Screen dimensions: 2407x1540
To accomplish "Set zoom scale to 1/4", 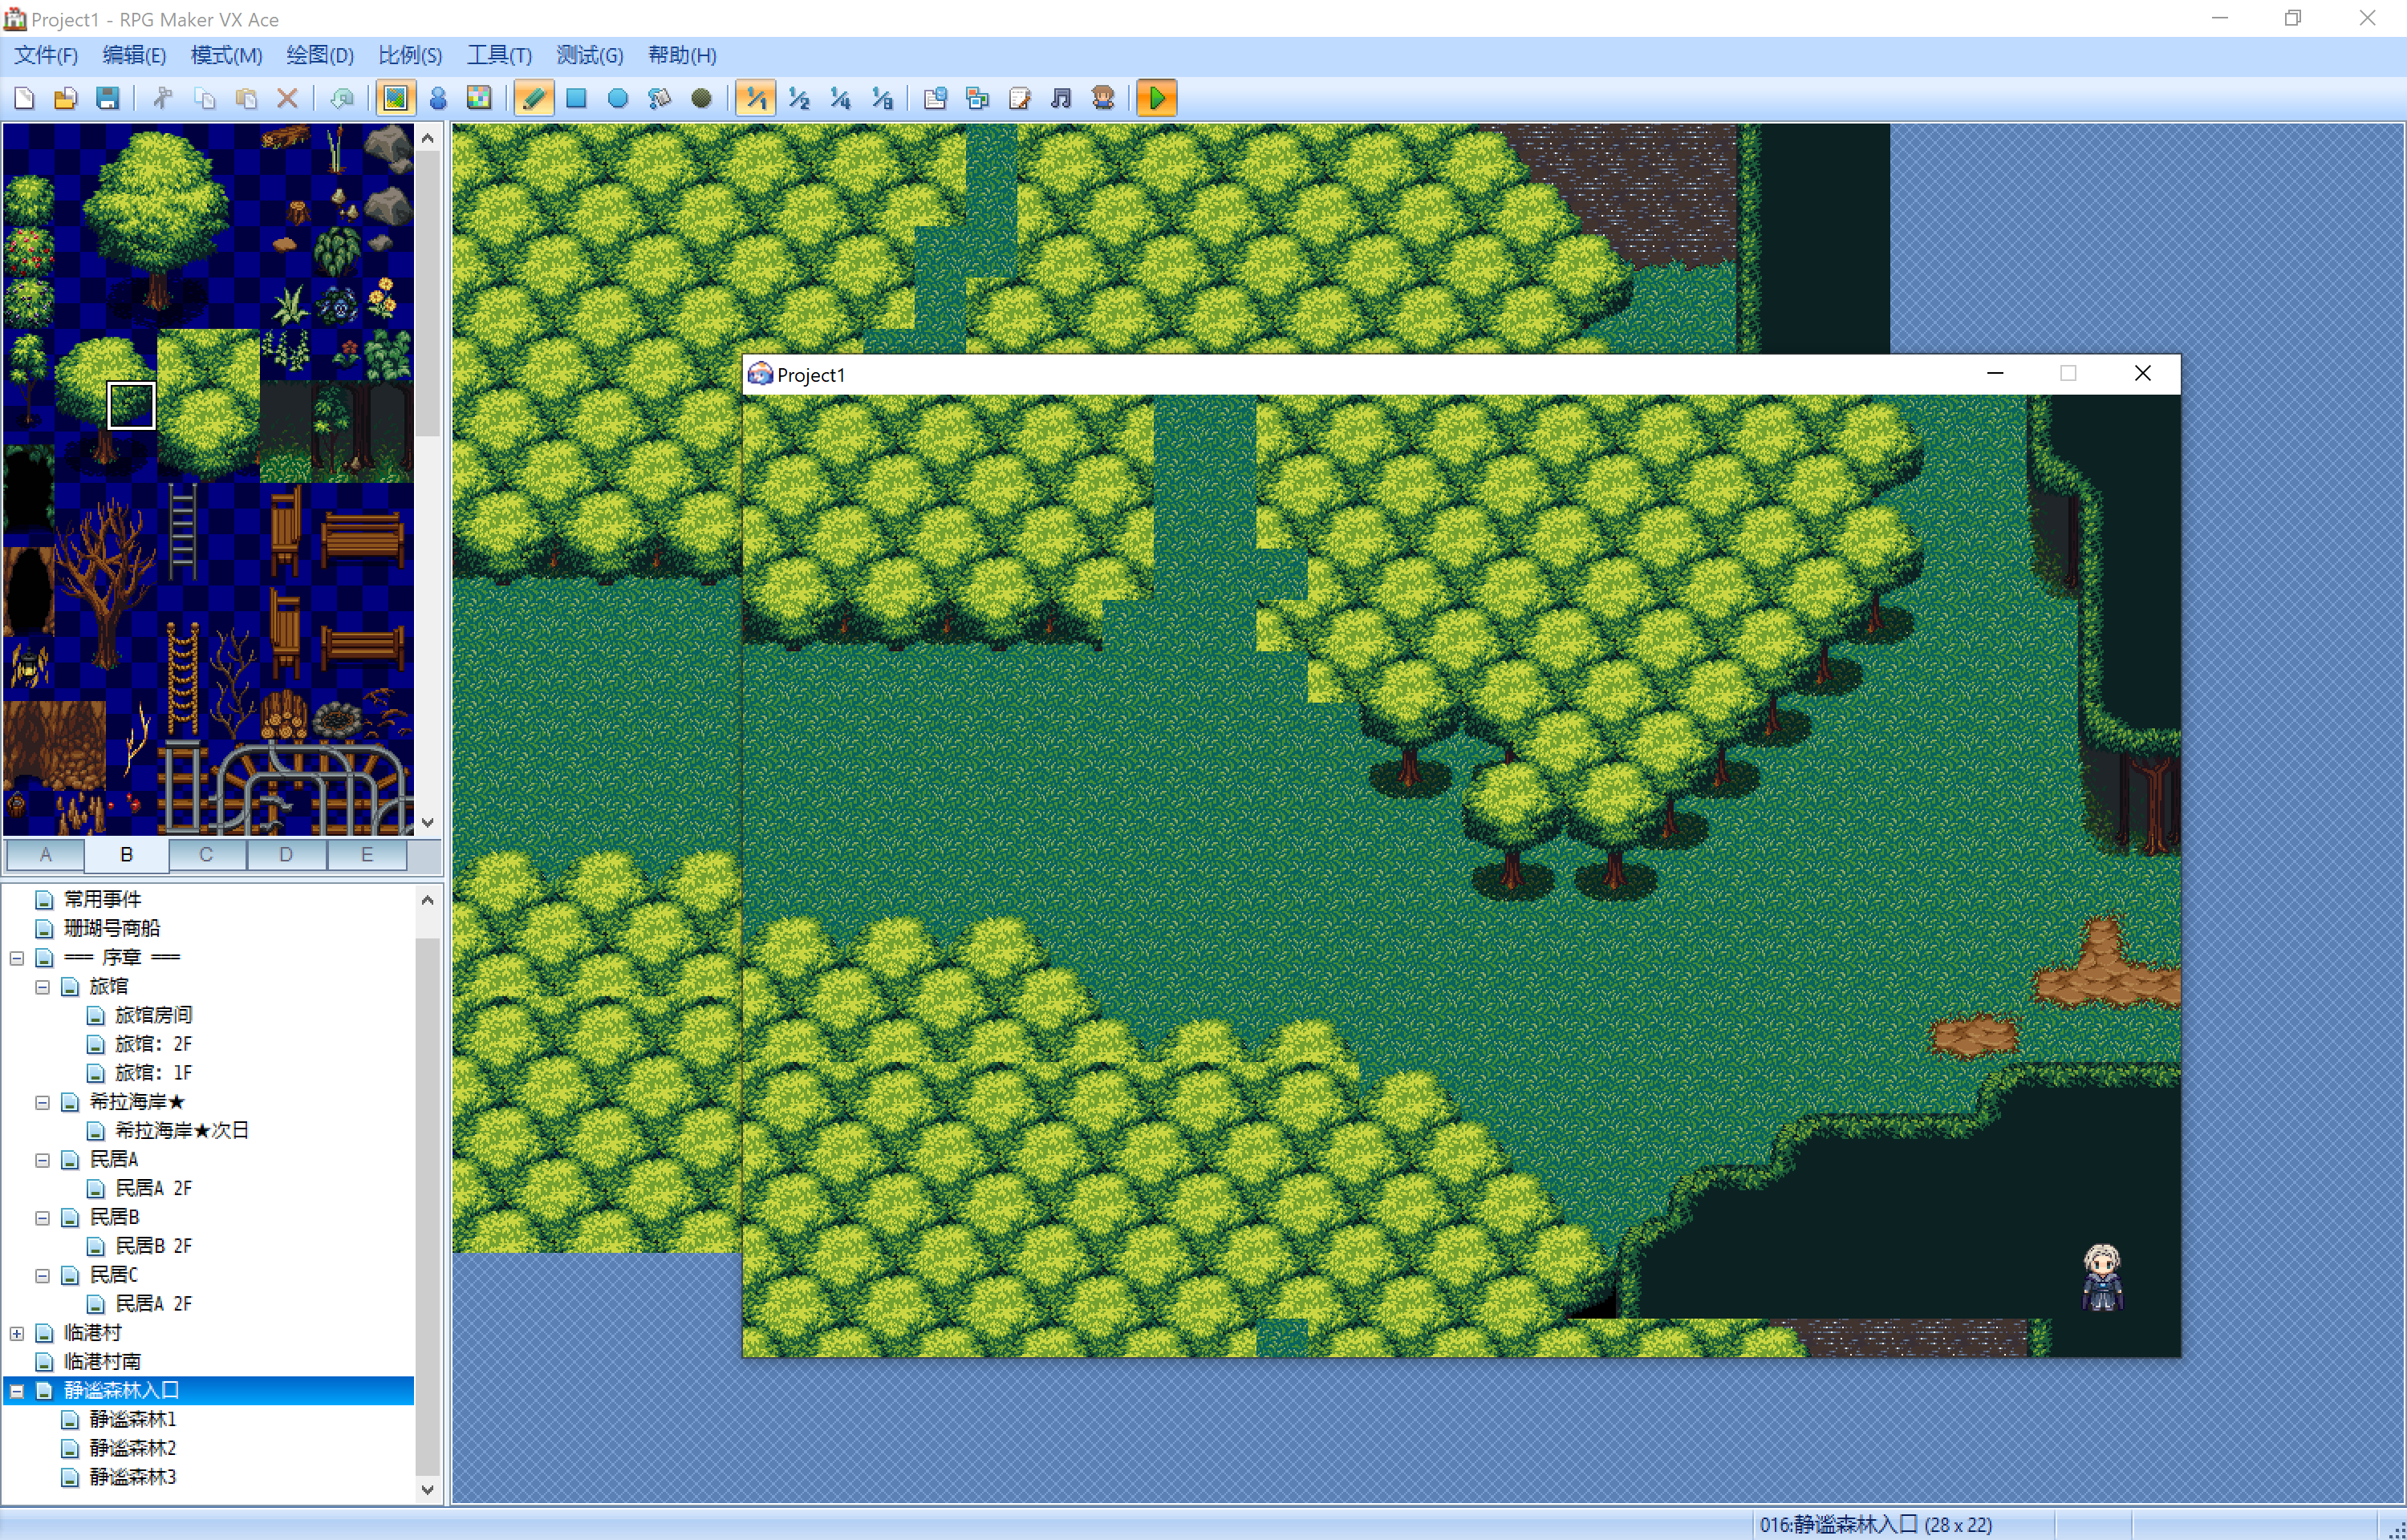I will [840, 98].
